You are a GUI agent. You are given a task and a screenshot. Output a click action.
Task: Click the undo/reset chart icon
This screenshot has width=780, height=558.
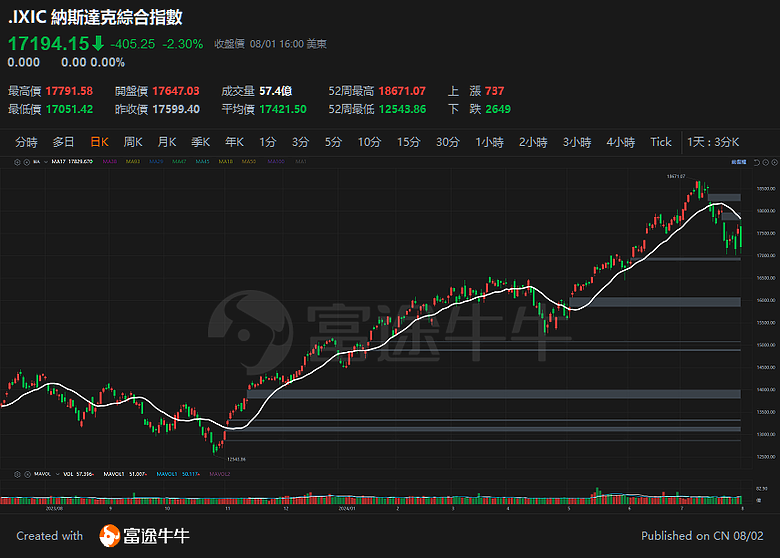[757, 162]
